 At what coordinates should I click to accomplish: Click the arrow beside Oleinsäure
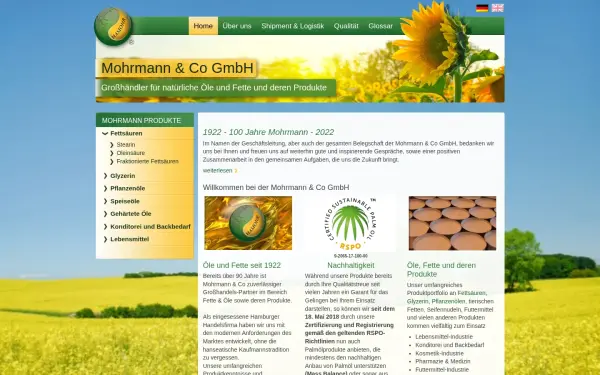[112, 153]
